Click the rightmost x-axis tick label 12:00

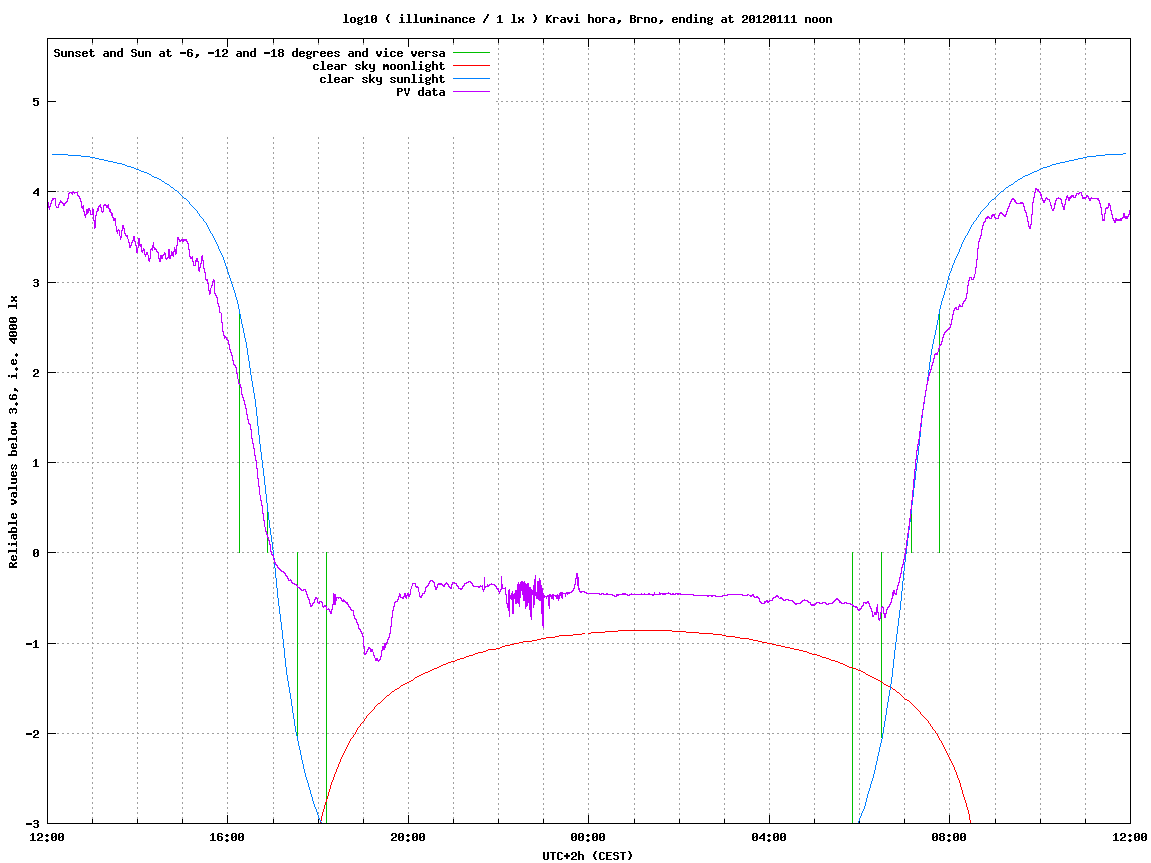(x=1130, y=837)
